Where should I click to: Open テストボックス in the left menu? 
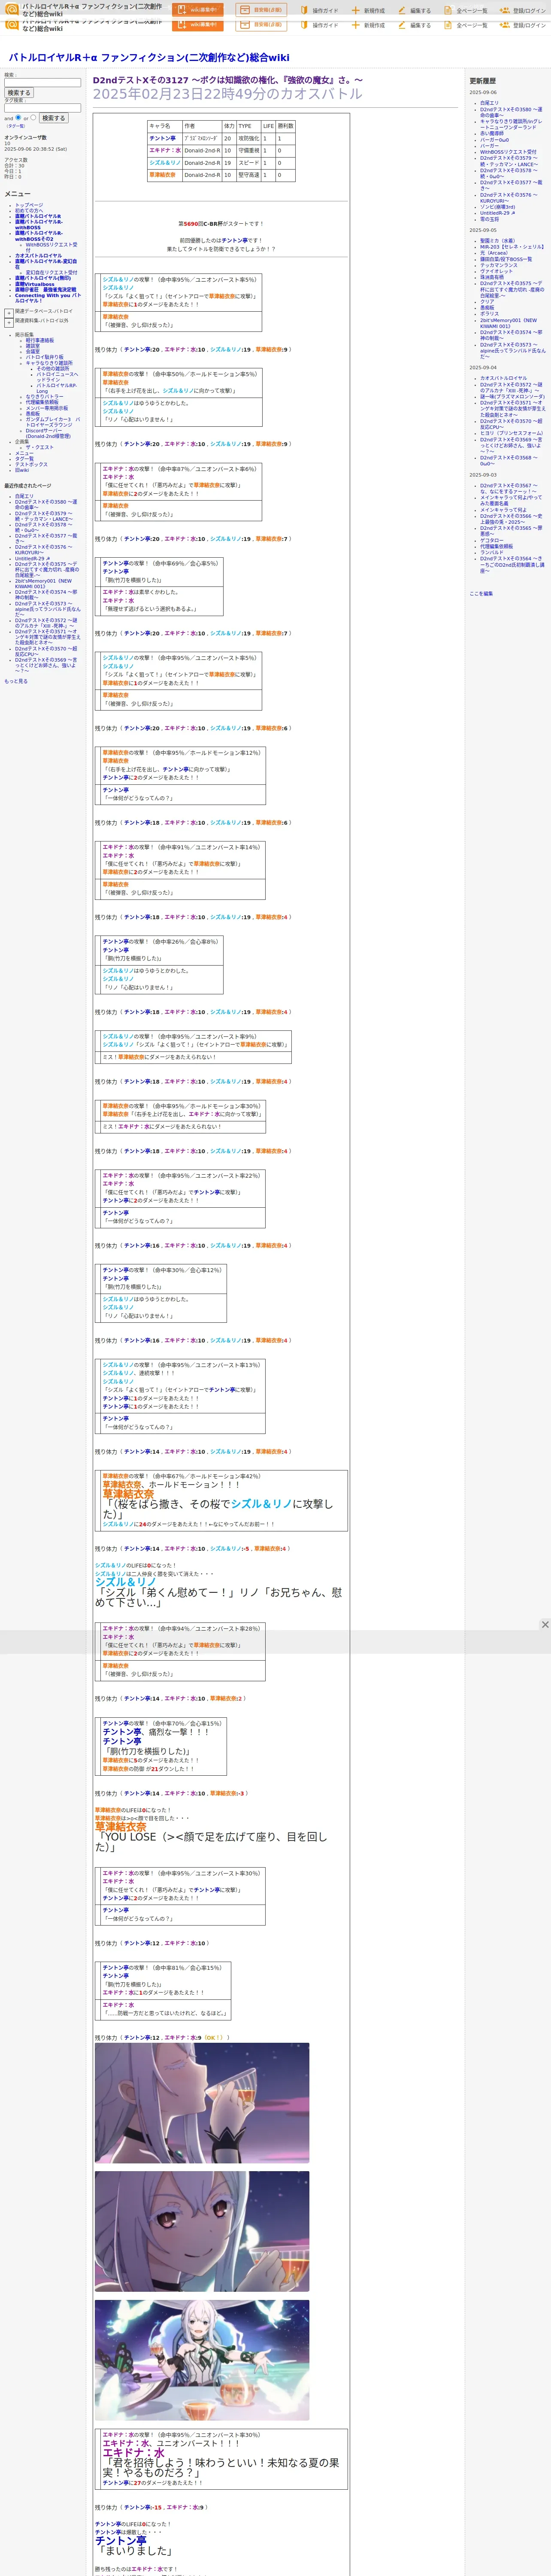[31, 464]
